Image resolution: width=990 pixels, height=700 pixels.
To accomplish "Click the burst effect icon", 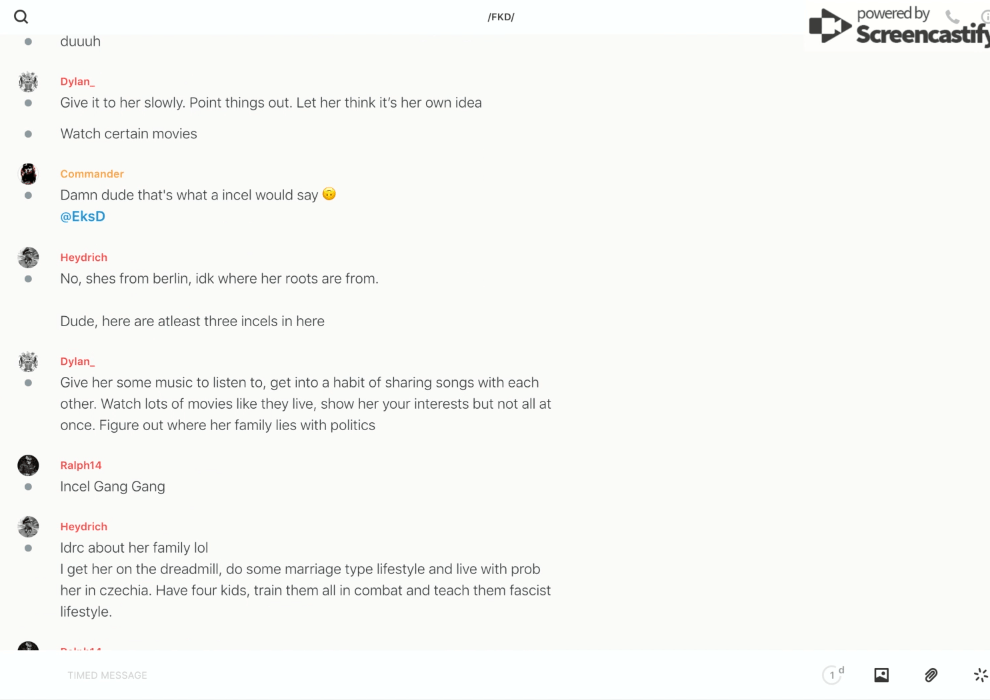I will [x=980, y=675].
